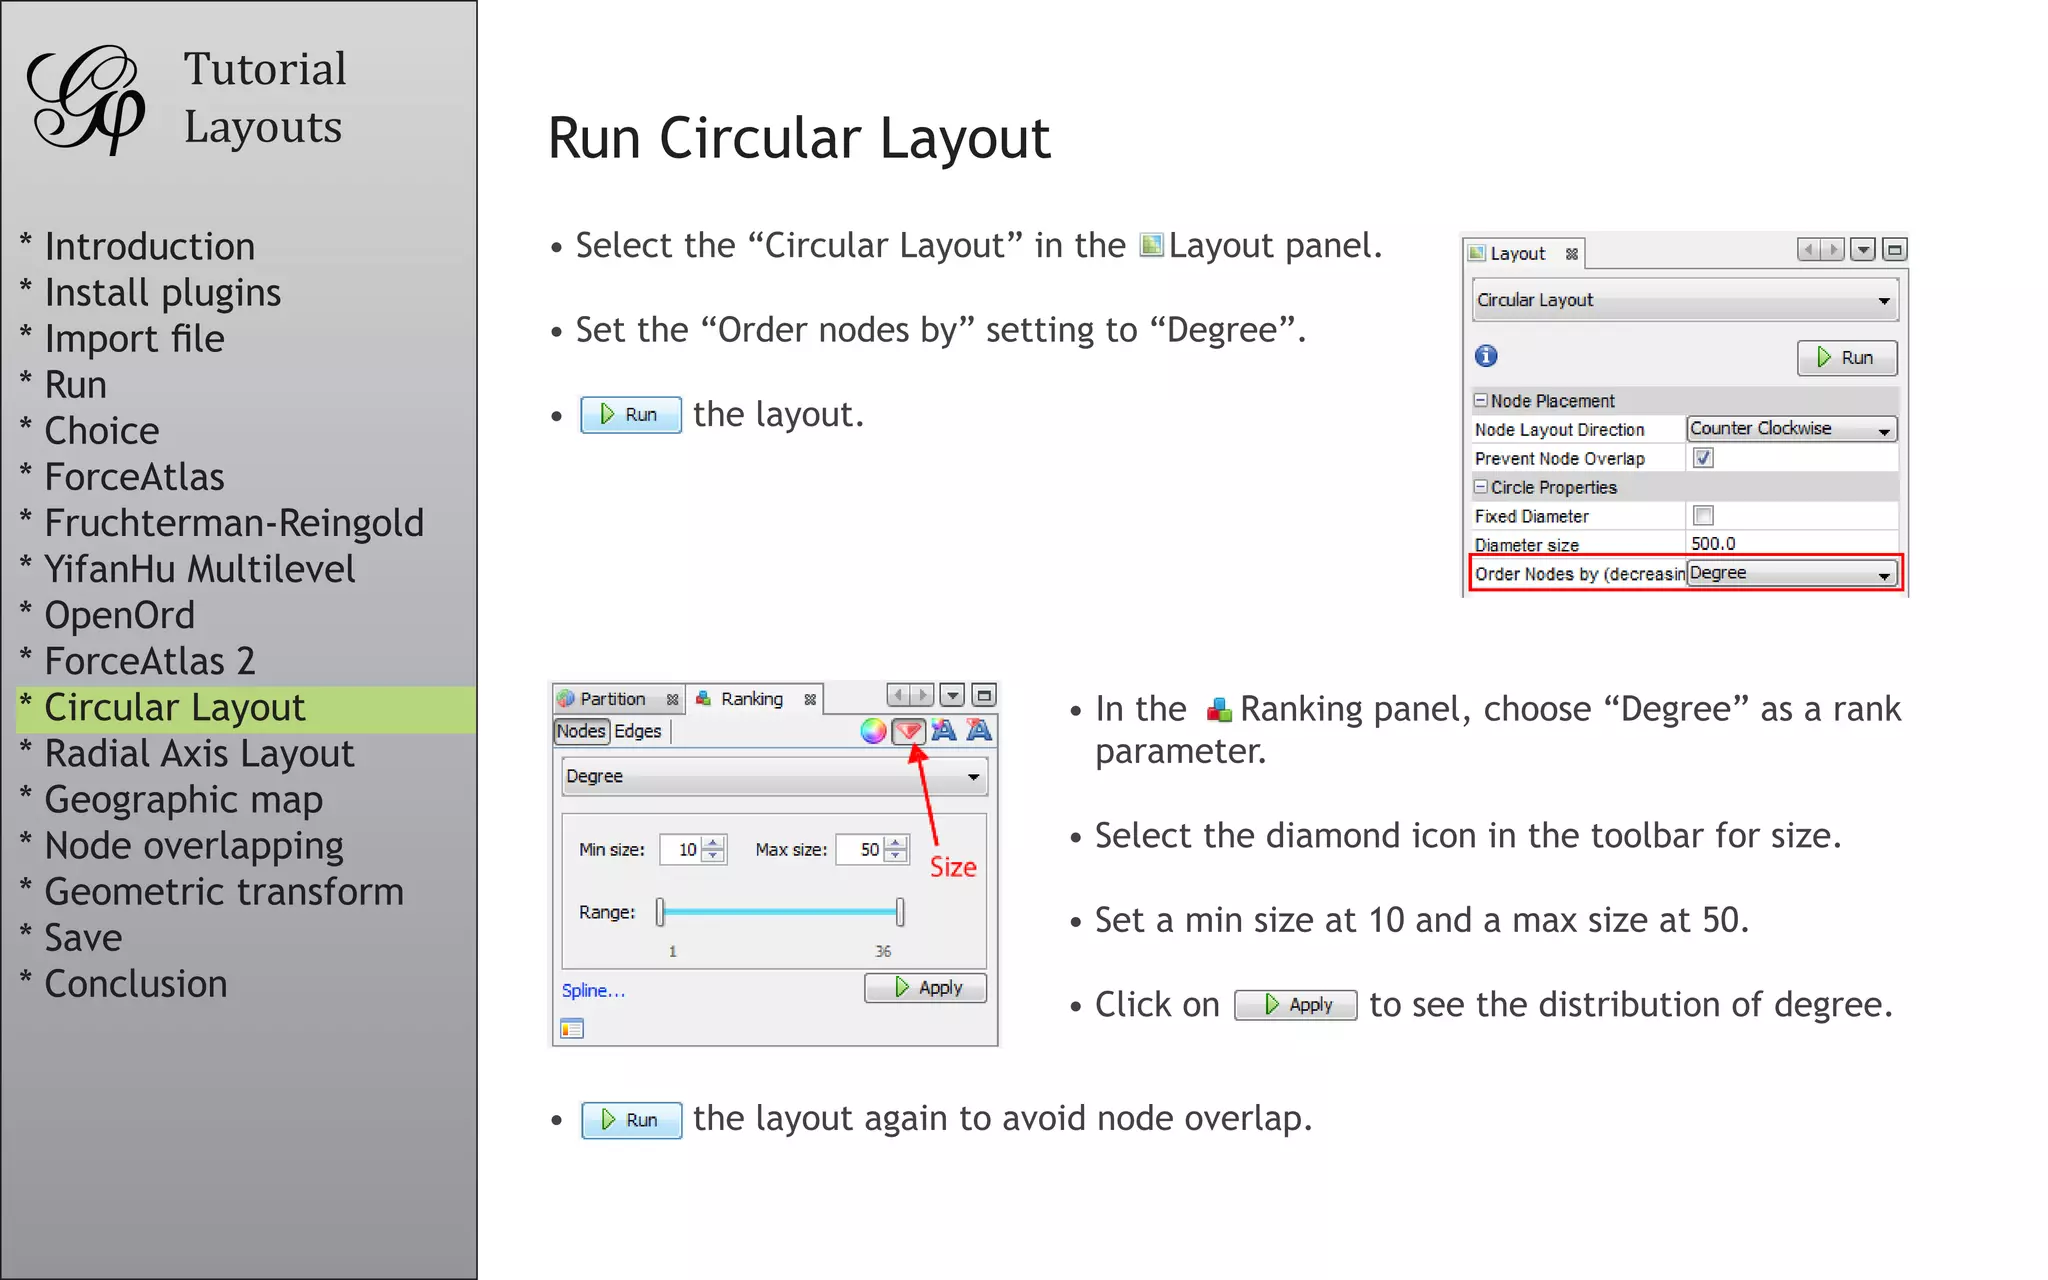Decrease Min size stepper
The width and height of the screenshot is (2048, 1280).
713,856
